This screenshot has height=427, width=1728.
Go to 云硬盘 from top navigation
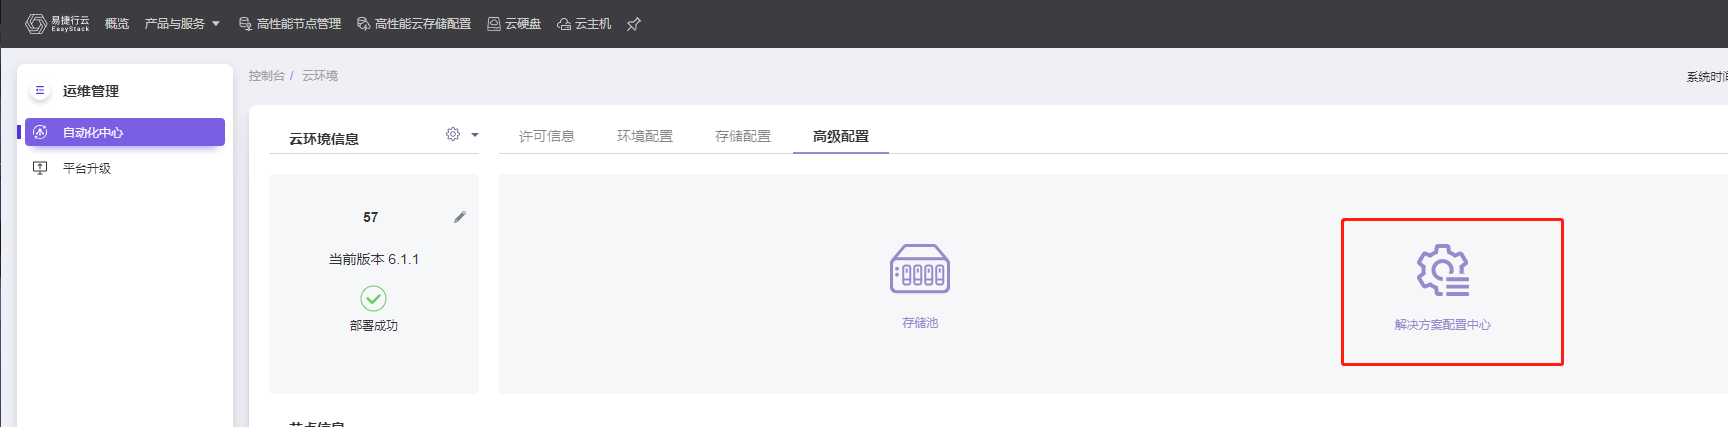click(x=514, y=24)
